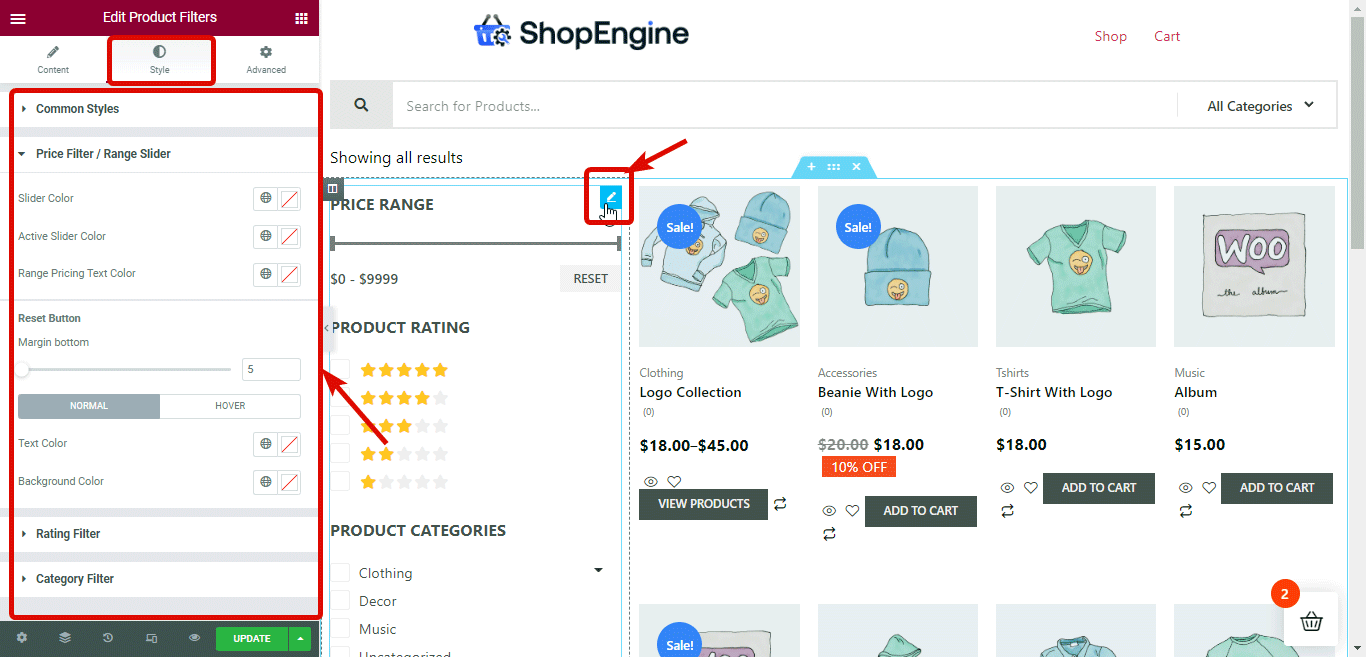This screenshot has width=1366, height=657.
Task: Check the Decor category checkbox
Action: tap(340, 601)
